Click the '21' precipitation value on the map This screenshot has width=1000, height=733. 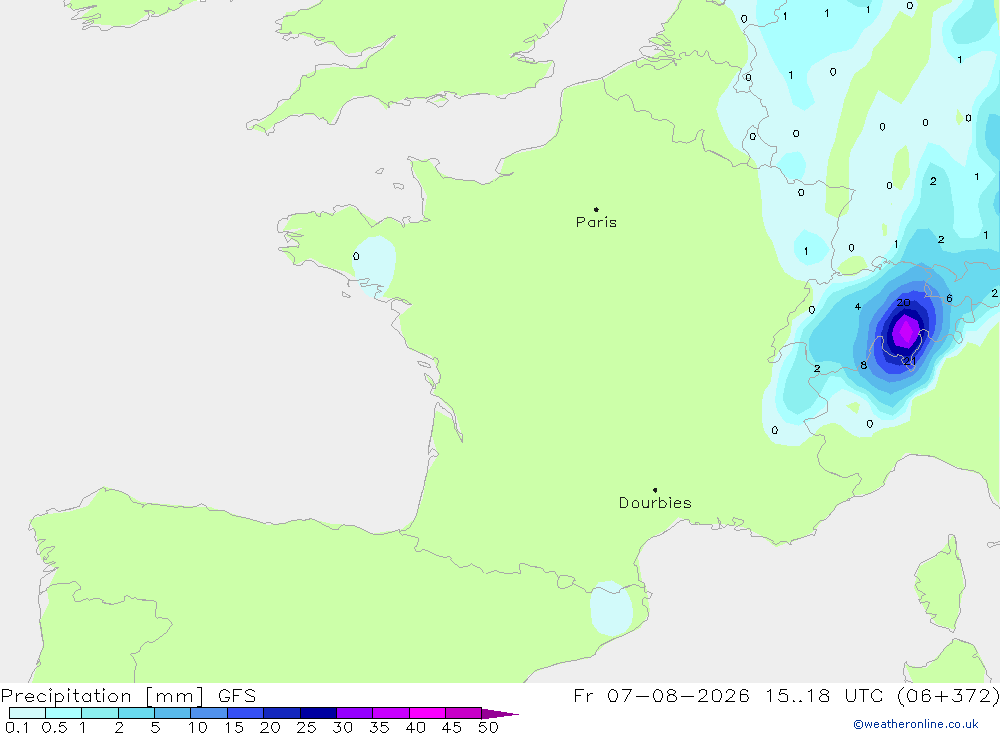(x=909, y=361)
